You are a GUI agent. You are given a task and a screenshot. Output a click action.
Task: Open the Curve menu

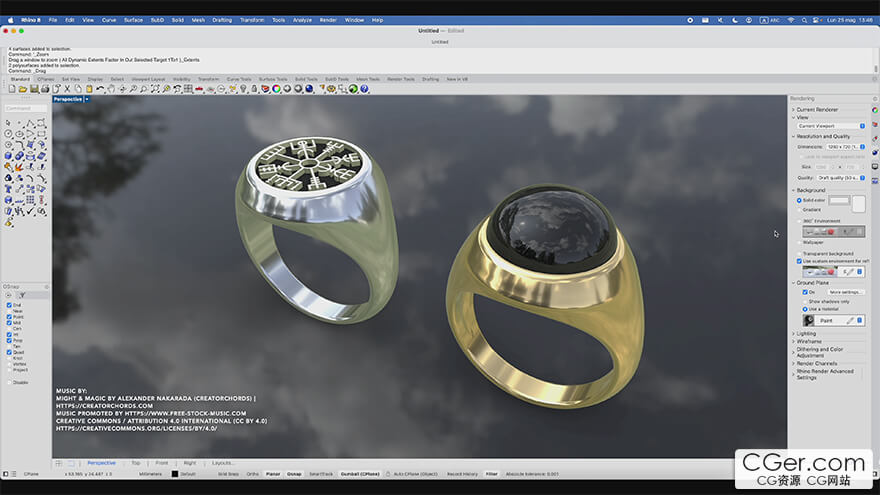click(109, 20)
